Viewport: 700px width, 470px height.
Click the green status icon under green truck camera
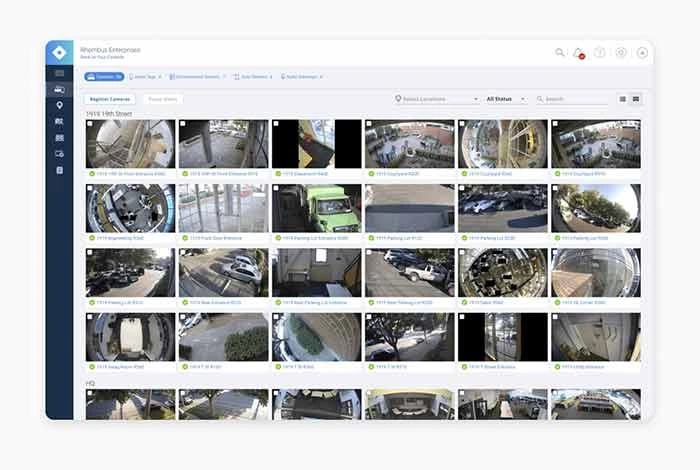(x=278, y=238)
